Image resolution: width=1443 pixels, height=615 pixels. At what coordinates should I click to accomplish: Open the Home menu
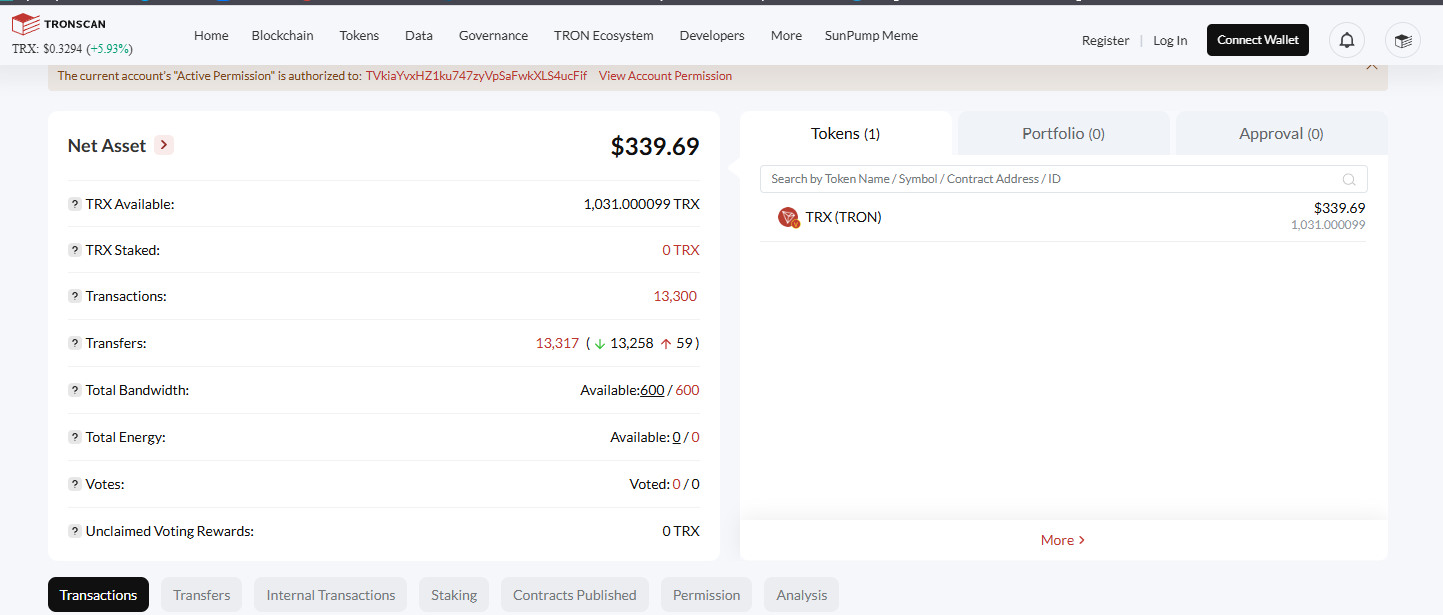coord(211,35)
